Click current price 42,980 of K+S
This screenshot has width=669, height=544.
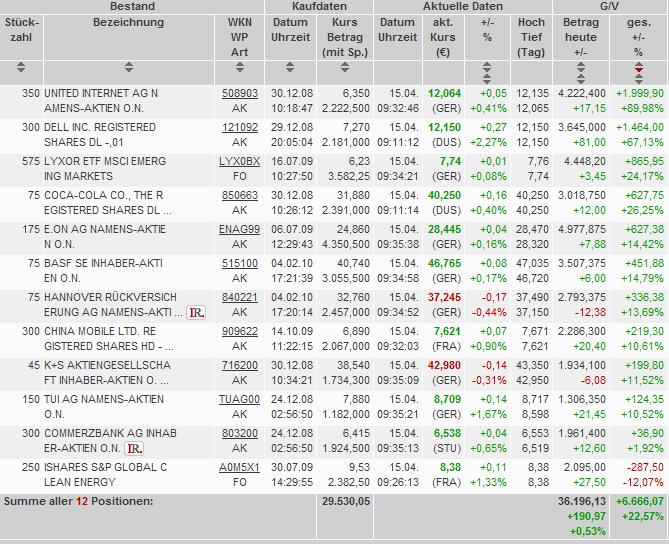coord(445,365)
